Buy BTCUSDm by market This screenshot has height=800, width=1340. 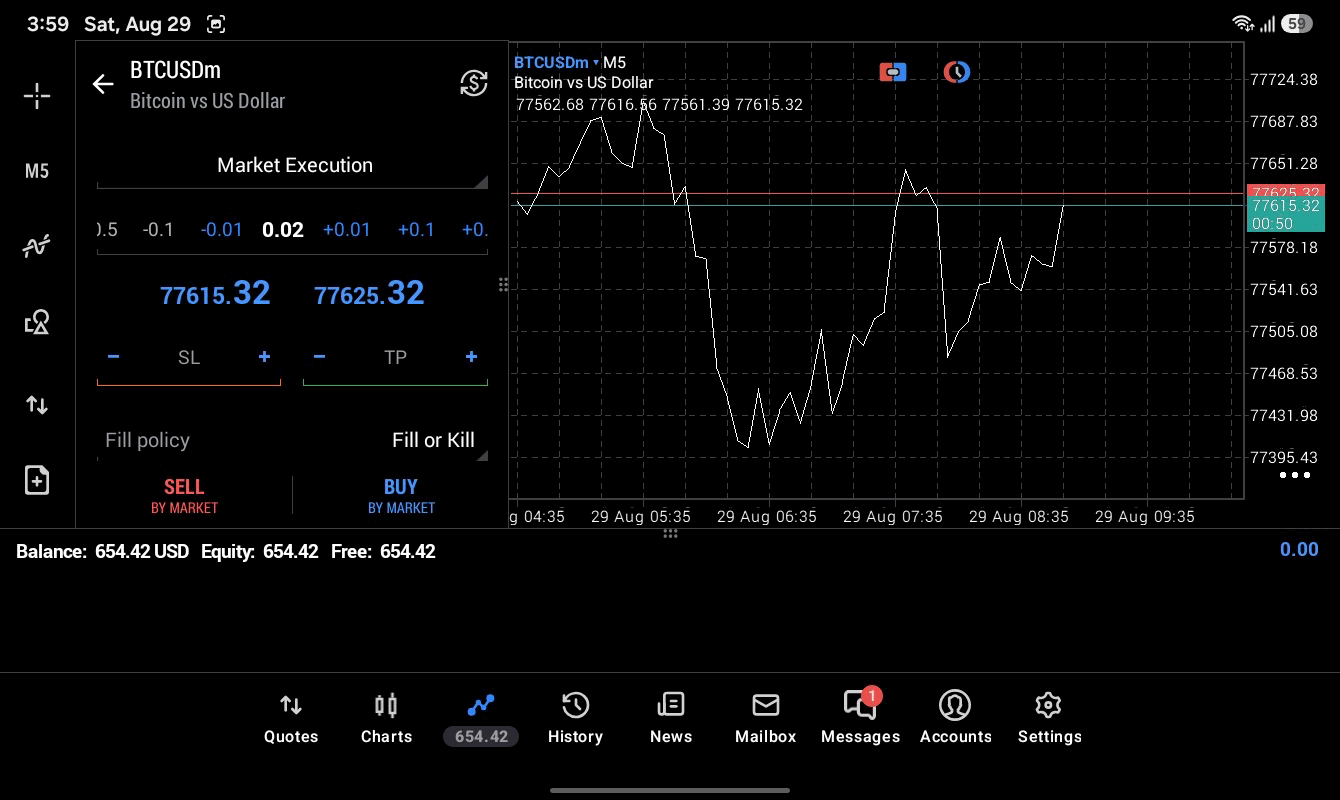pos(401,495)
